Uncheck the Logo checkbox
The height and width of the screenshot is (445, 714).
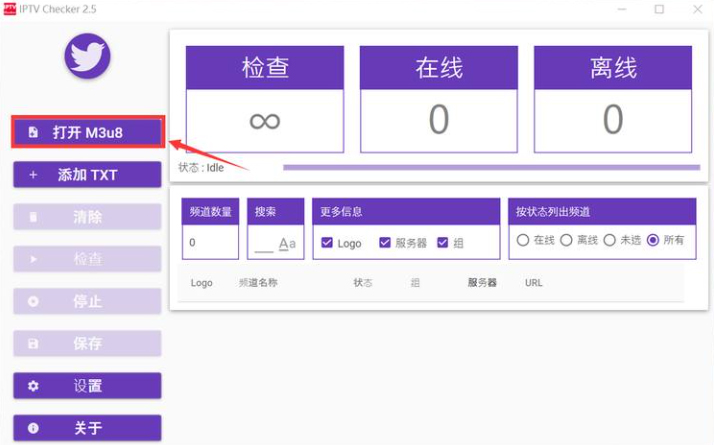pyautogui.click(x=327, y=243)
